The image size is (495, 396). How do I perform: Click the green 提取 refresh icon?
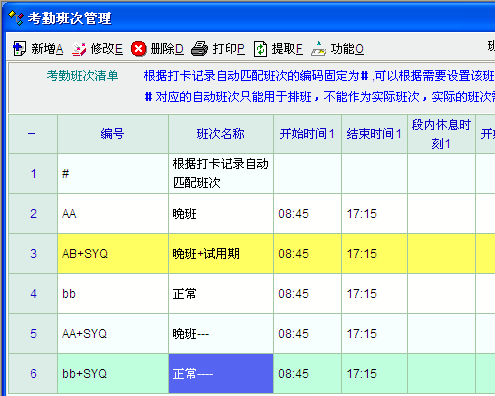coord(260,49)
